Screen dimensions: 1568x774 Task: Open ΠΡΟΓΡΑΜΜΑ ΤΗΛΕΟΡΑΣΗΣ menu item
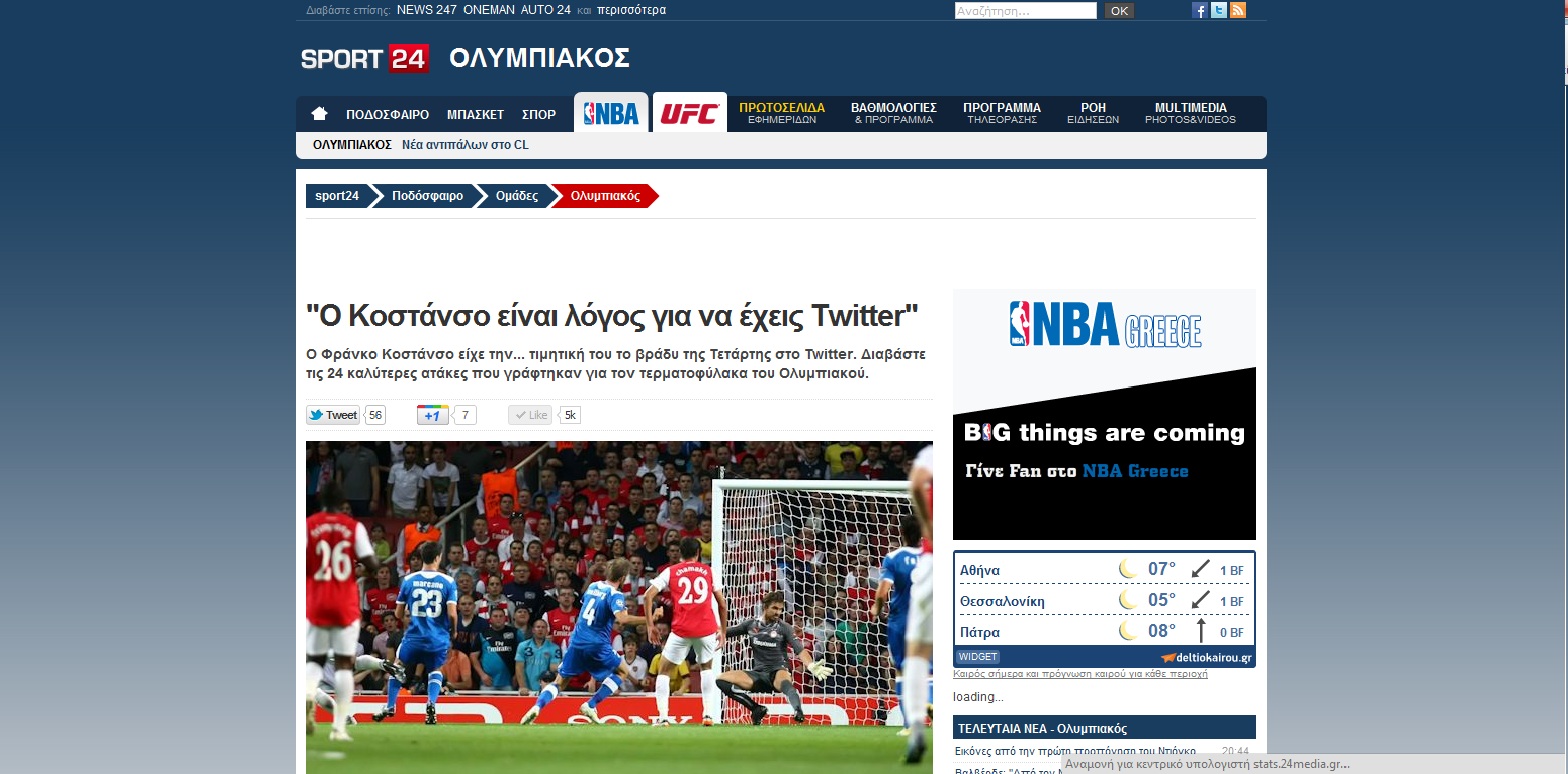(x=1002, y=113)
